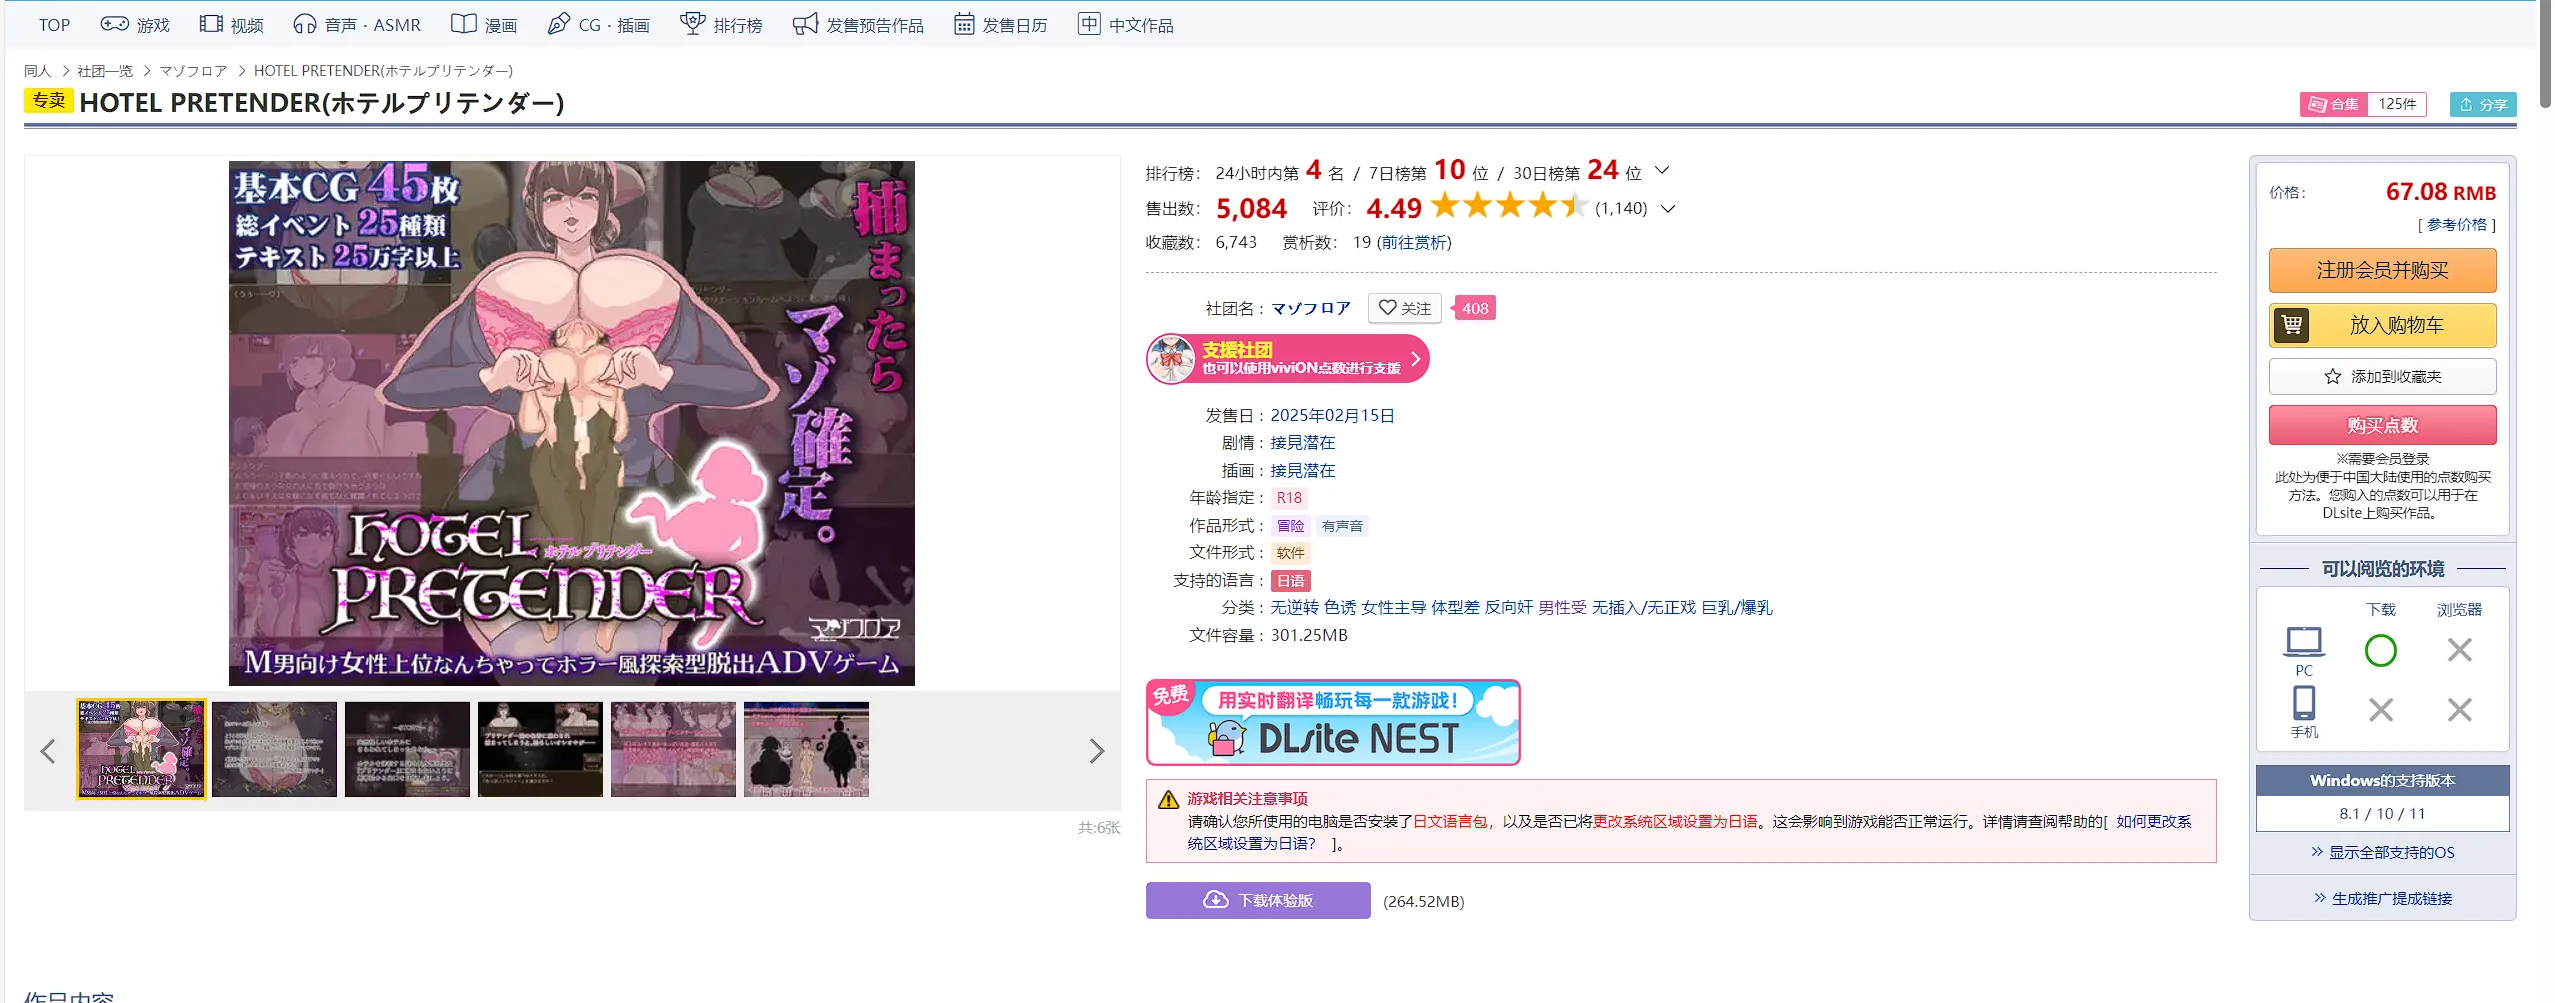Image resolution: width=2555 pixels, height=1003 pixels.
Task: Toggle the heart 关注 follow button
Action: (1404, 308)
